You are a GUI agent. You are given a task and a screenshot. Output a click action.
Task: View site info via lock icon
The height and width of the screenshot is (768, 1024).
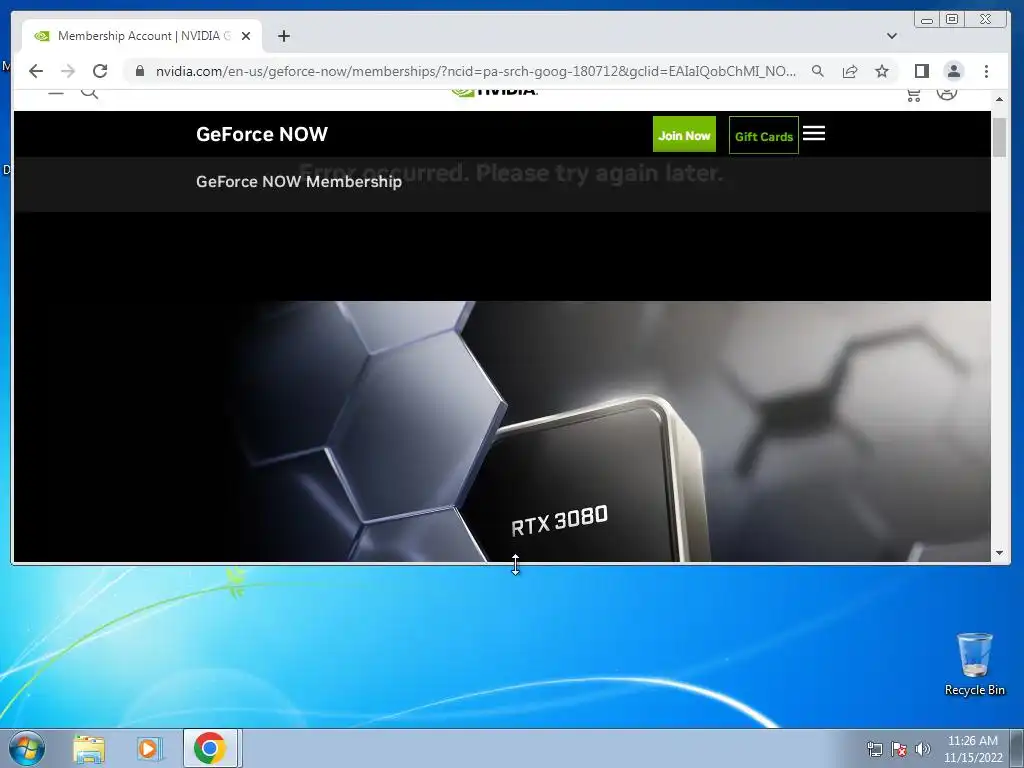point(140,71)
